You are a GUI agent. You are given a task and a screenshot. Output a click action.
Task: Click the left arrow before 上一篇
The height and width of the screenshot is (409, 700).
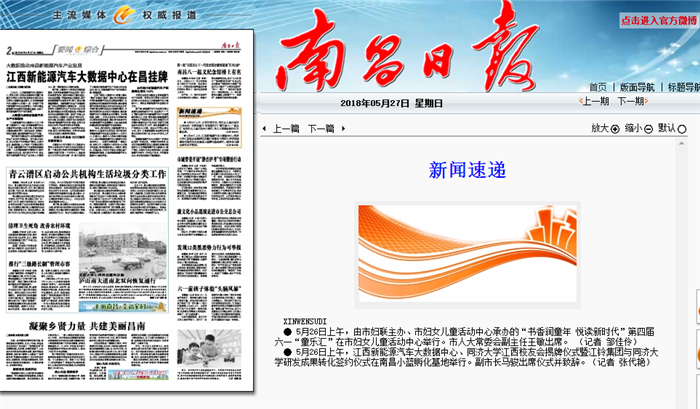pyautogui.click(x=264, y=129)
